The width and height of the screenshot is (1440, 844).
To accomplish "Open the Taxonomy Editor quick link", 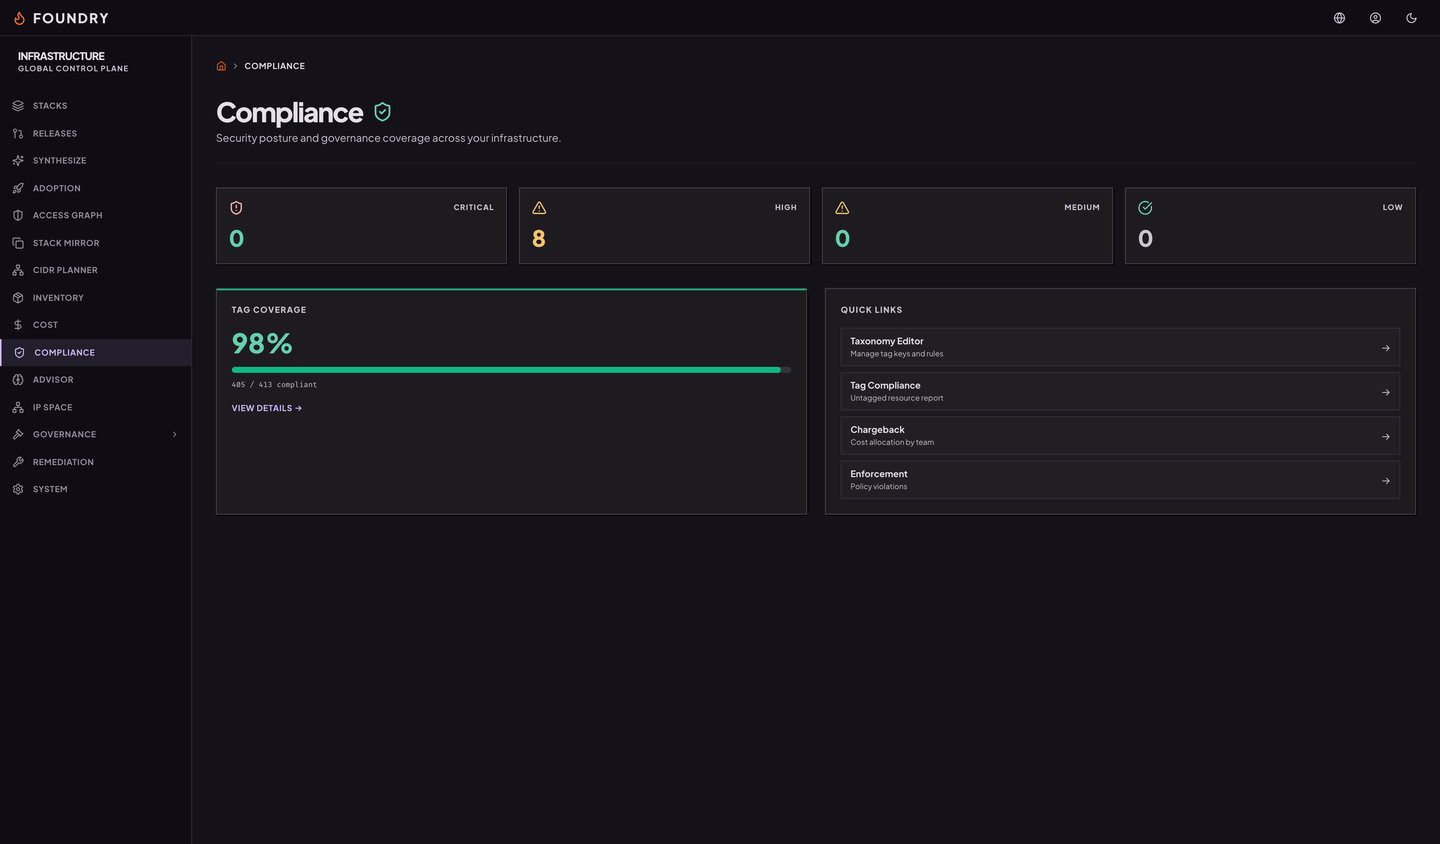I will pyautogui.click(x=1120, y=347).
